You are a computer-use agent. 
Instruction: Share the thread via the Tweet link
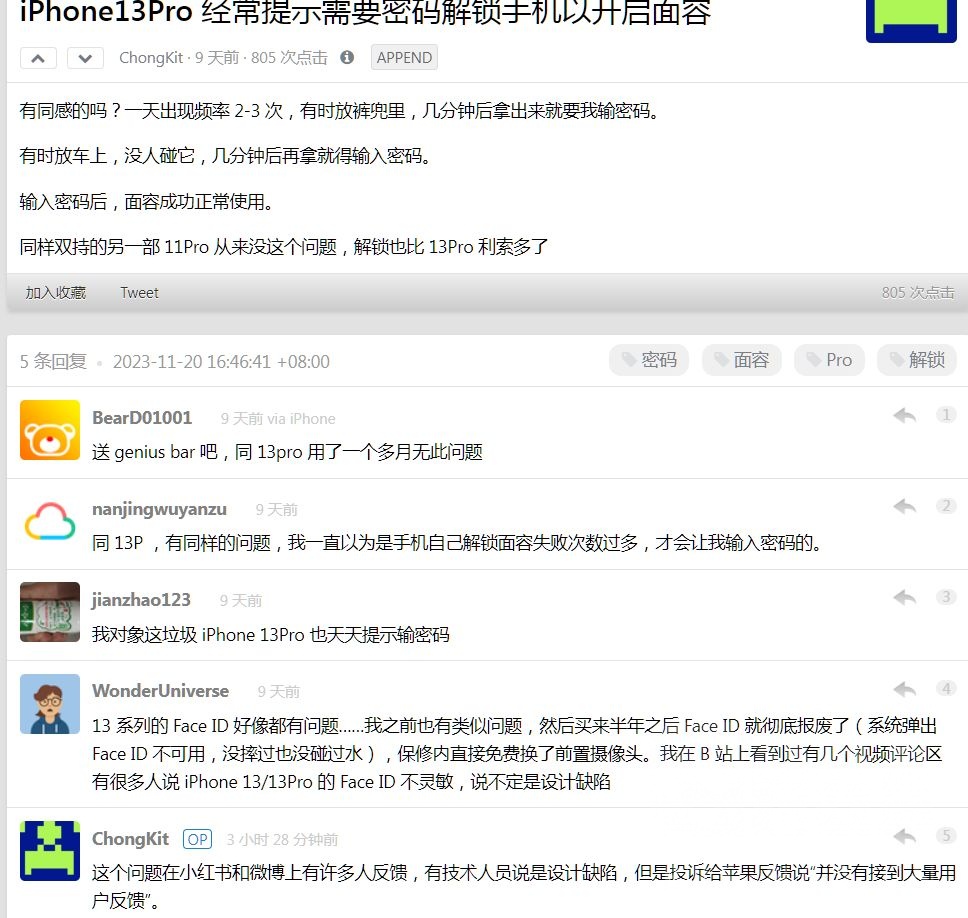click(x=139, y=292)
